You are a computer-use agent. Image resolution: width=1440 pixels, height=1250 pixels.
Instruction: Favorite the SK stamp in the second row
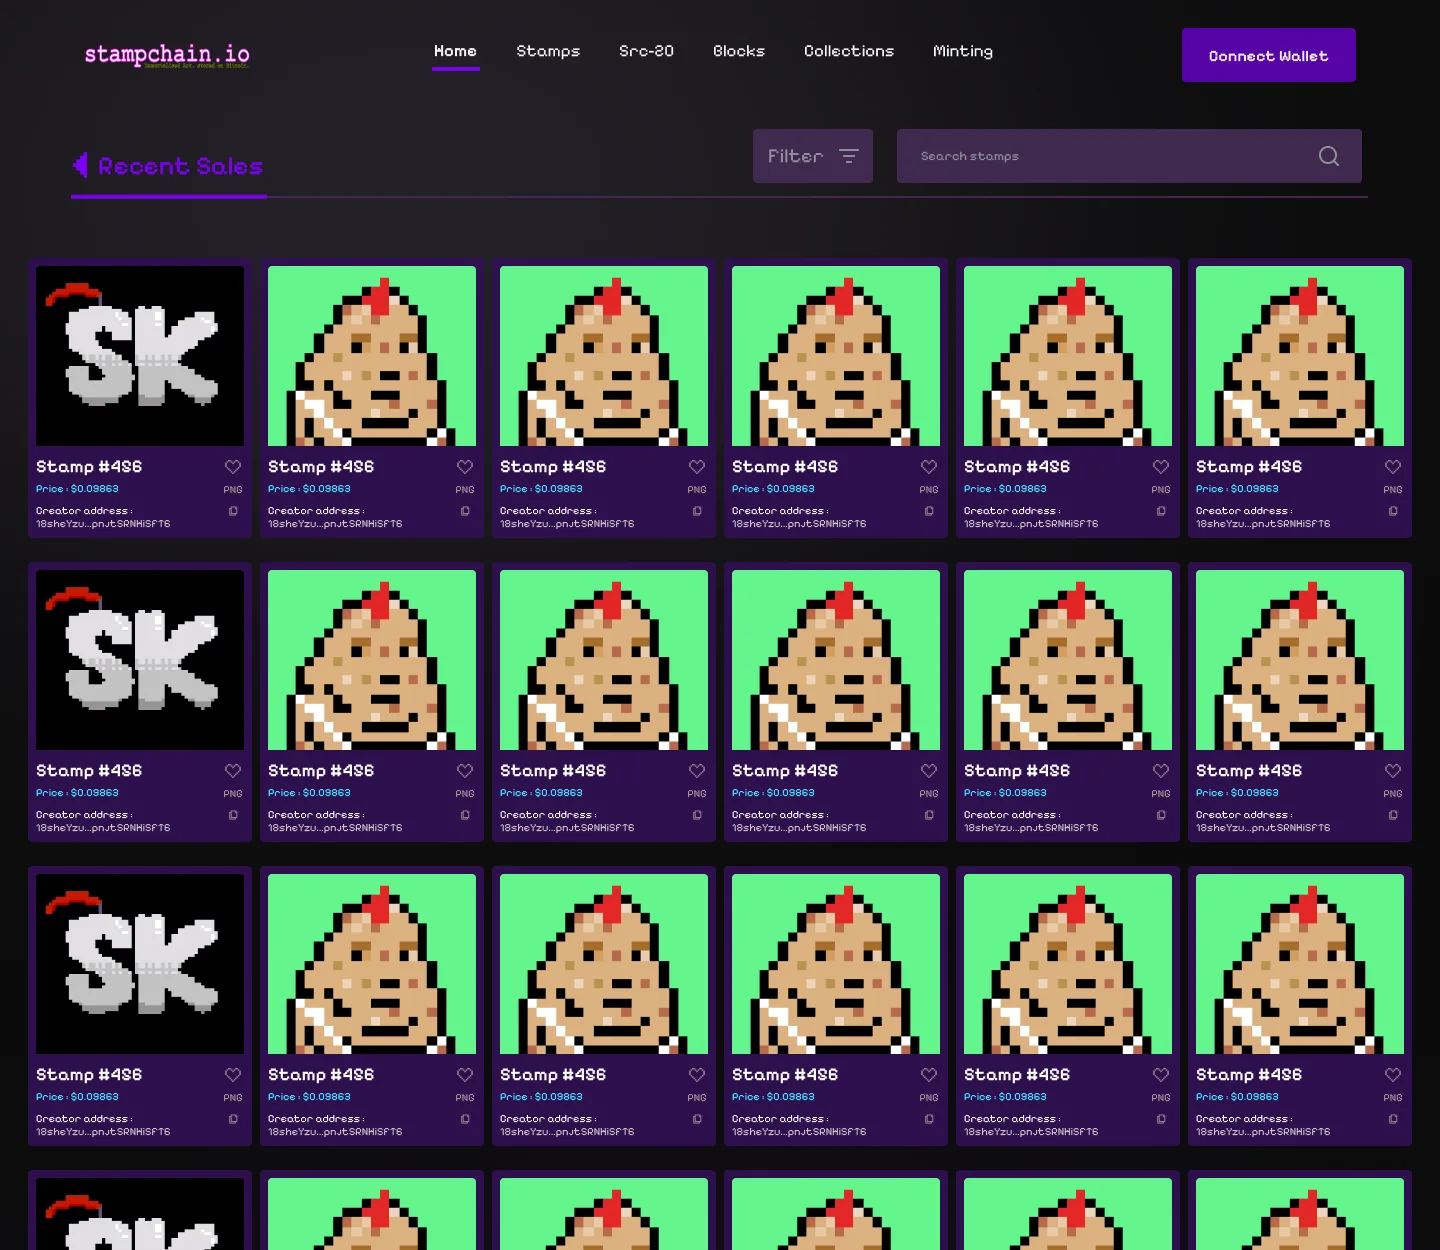coord(233,771)
